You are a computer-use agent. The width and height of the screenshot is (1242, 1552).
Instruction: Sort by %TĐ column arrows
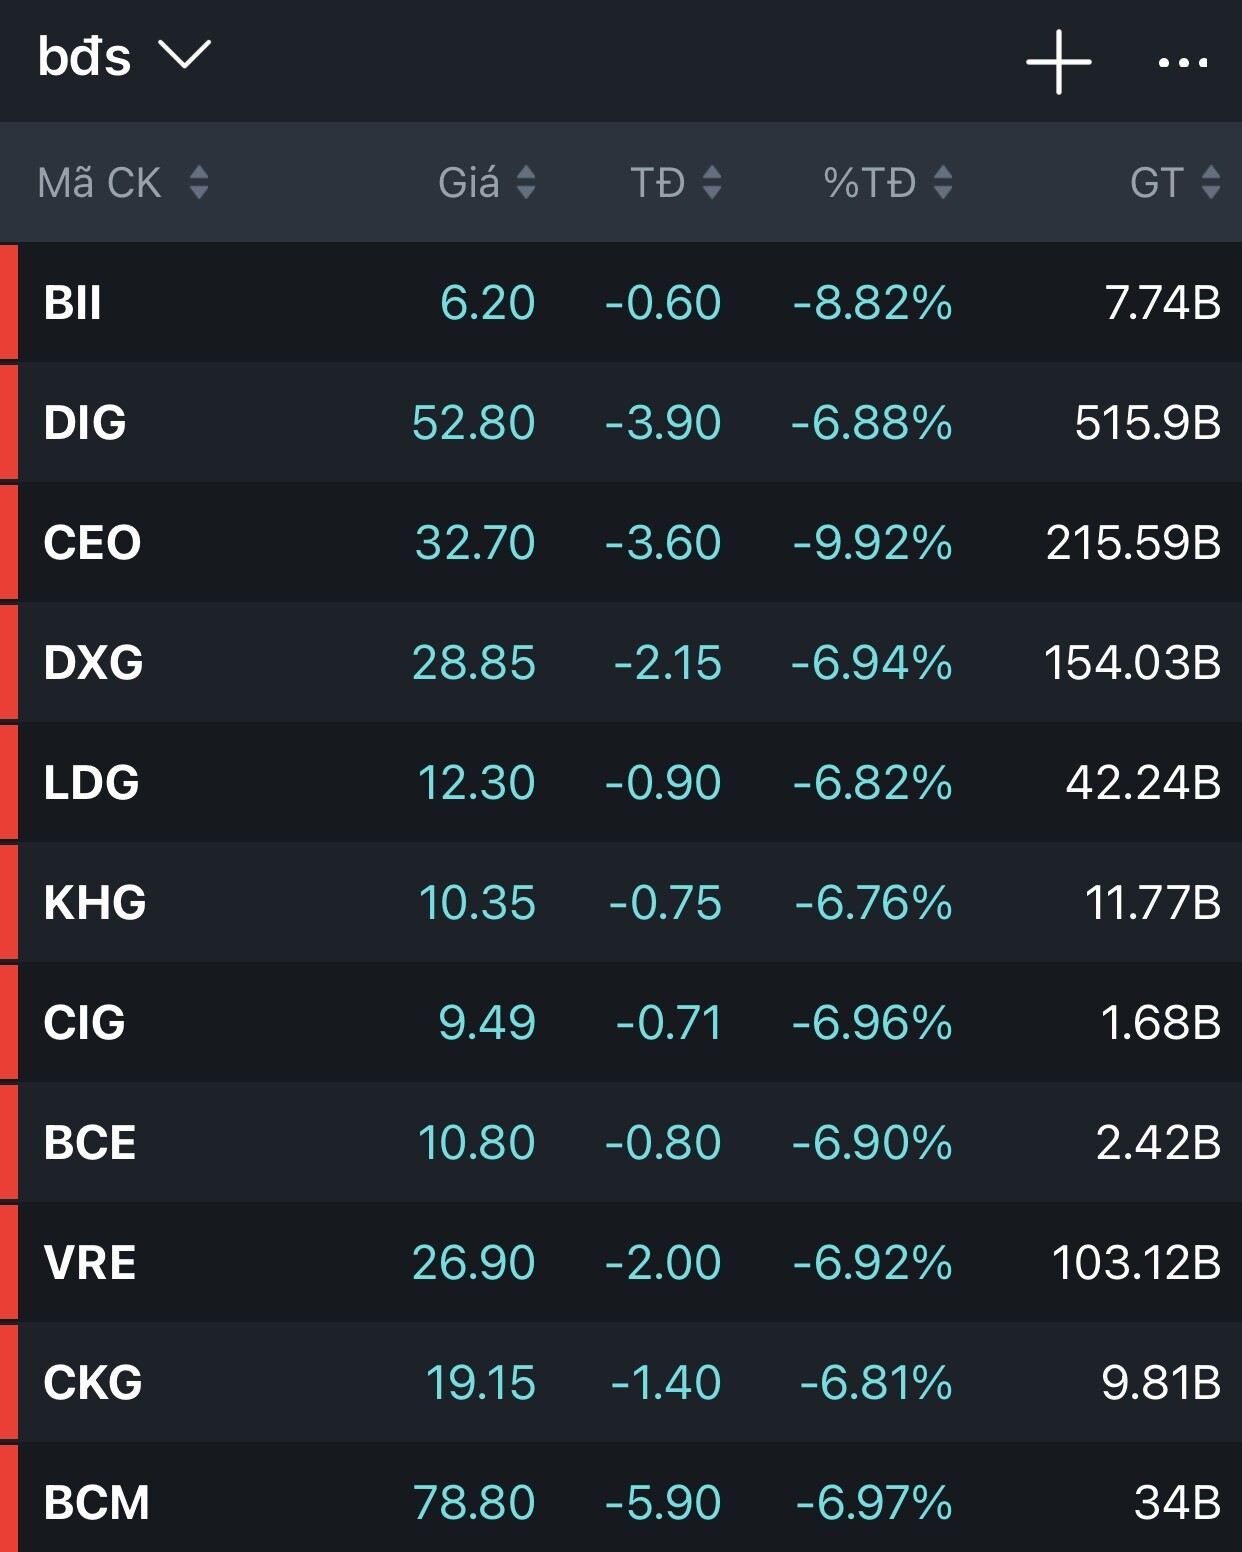tap(942, 182)
